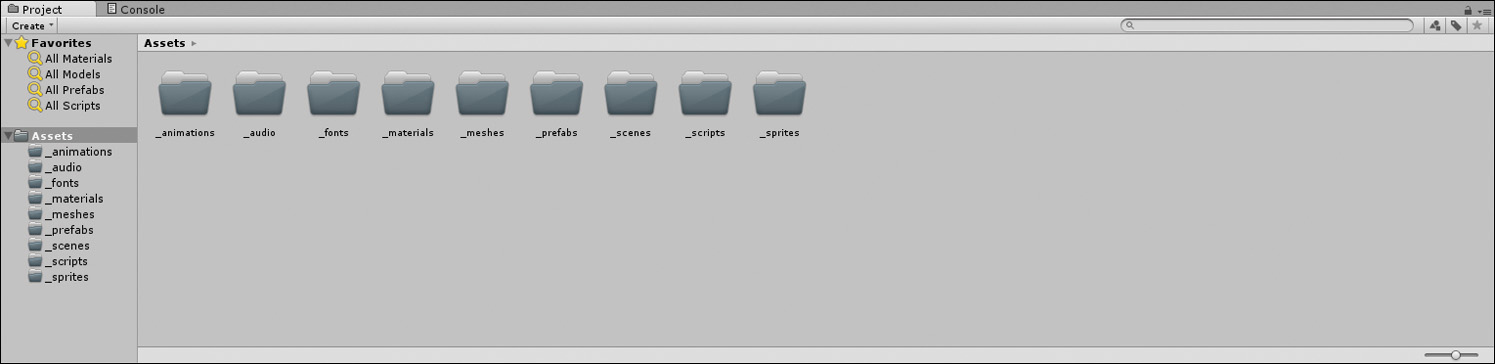Screen dimensions: 1495x364
Task: Select the _materials folder icon in grid
Action: (408, 94)
